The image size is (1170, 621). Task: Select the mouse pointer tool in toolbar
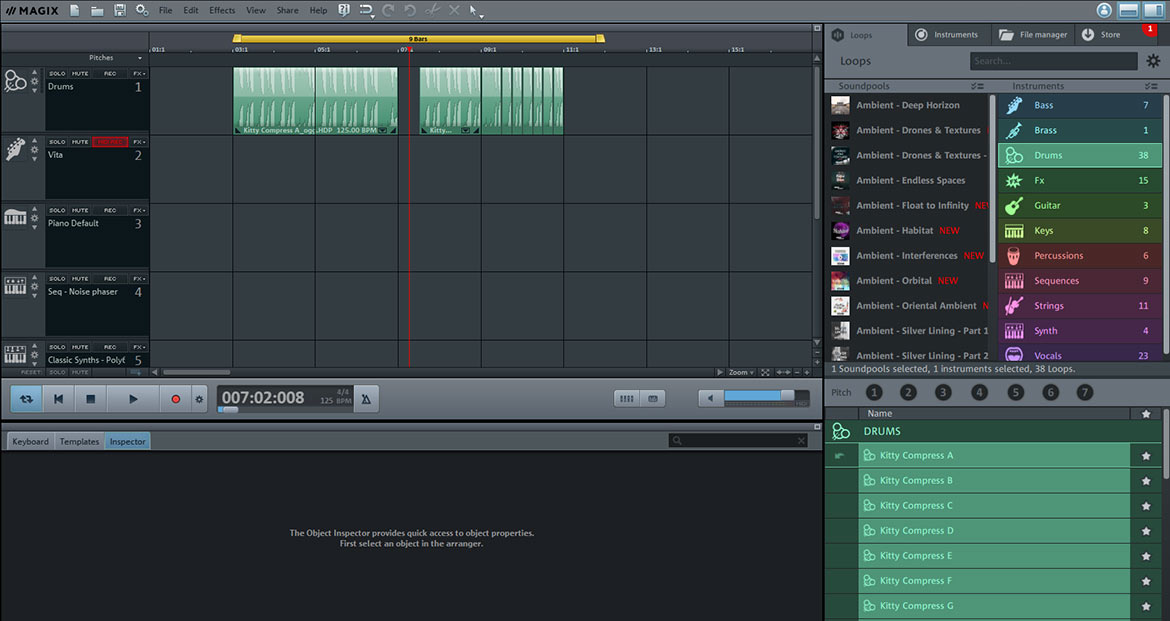472,11
